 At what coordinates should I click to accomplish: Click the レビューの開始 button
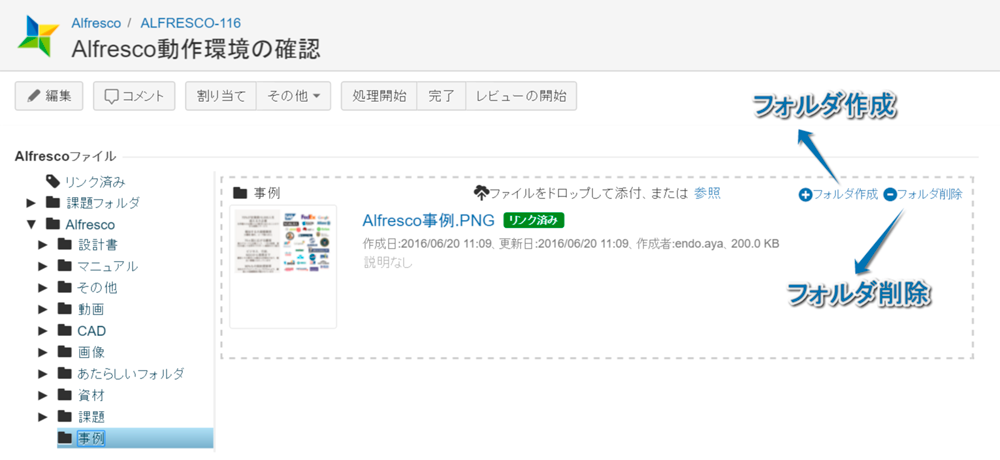pyautogui.click(x=521, y=96)
